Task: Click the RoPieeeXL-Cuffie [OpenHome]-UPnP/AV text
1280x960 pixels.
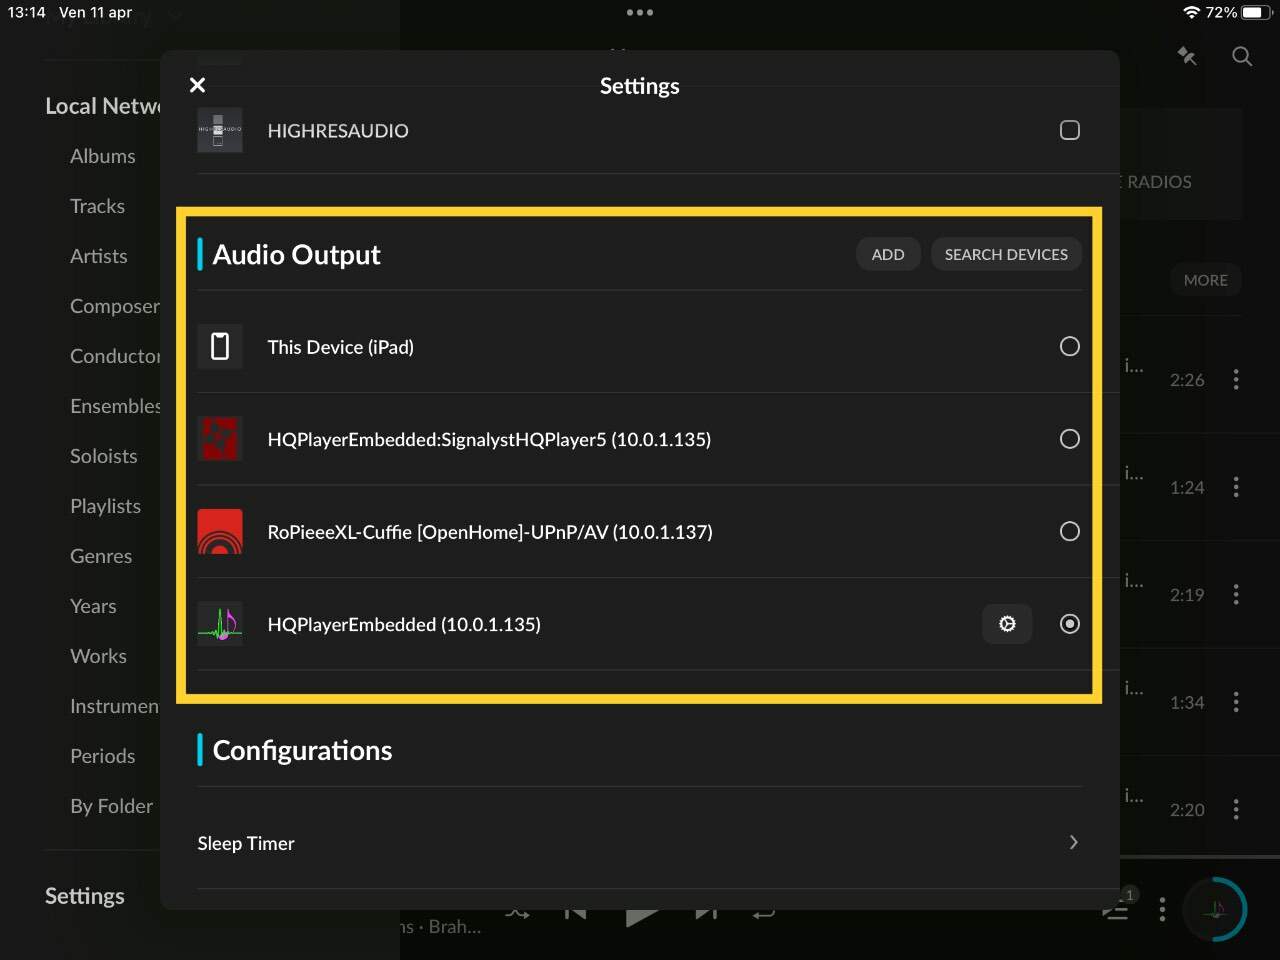Action: pos(490,532)
